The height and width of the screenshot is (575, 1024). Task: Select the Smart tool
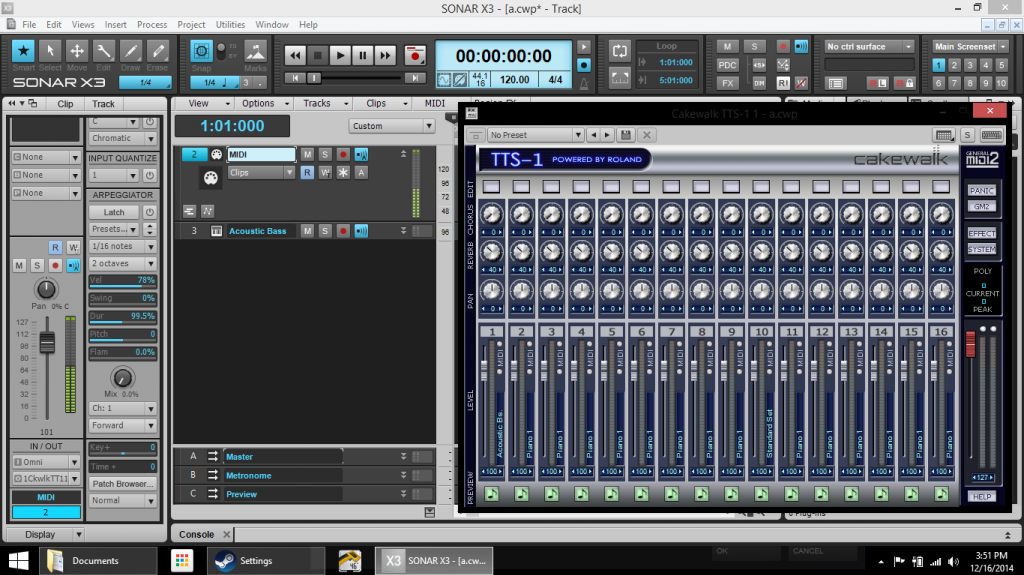click(23, 52)
